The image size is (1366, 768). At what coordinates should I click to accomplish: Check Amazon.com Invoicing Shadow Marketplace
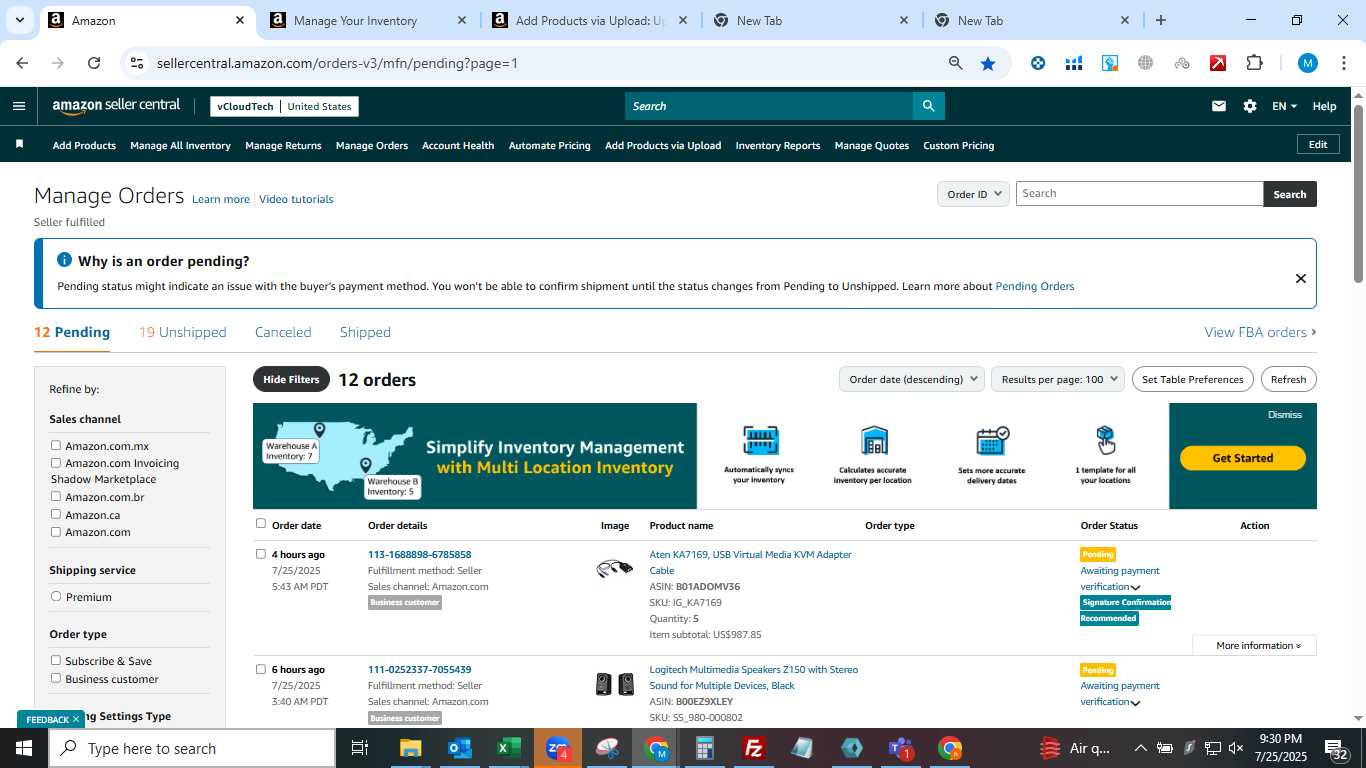(56, 462)
